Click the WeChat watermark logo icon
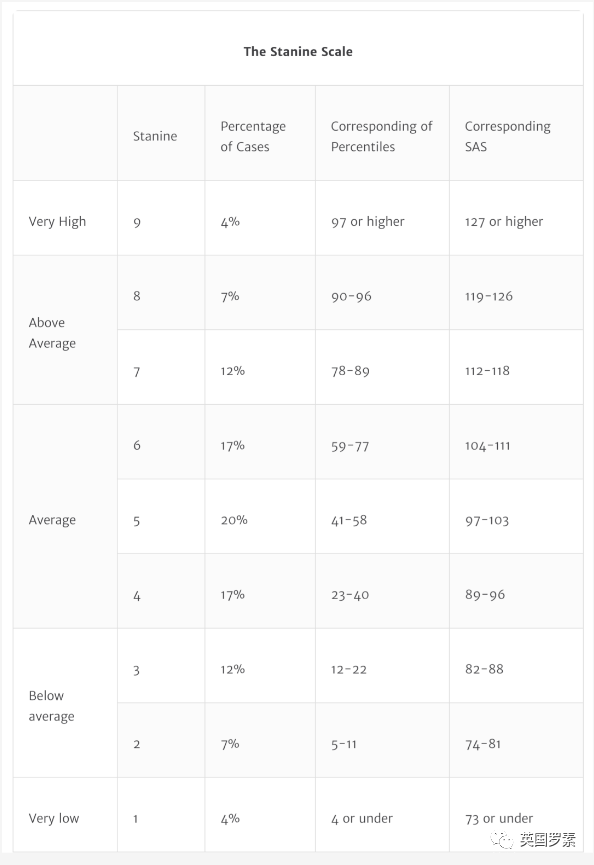The height and width of the screenshot is (865, 594). click(x=501, y=840)
